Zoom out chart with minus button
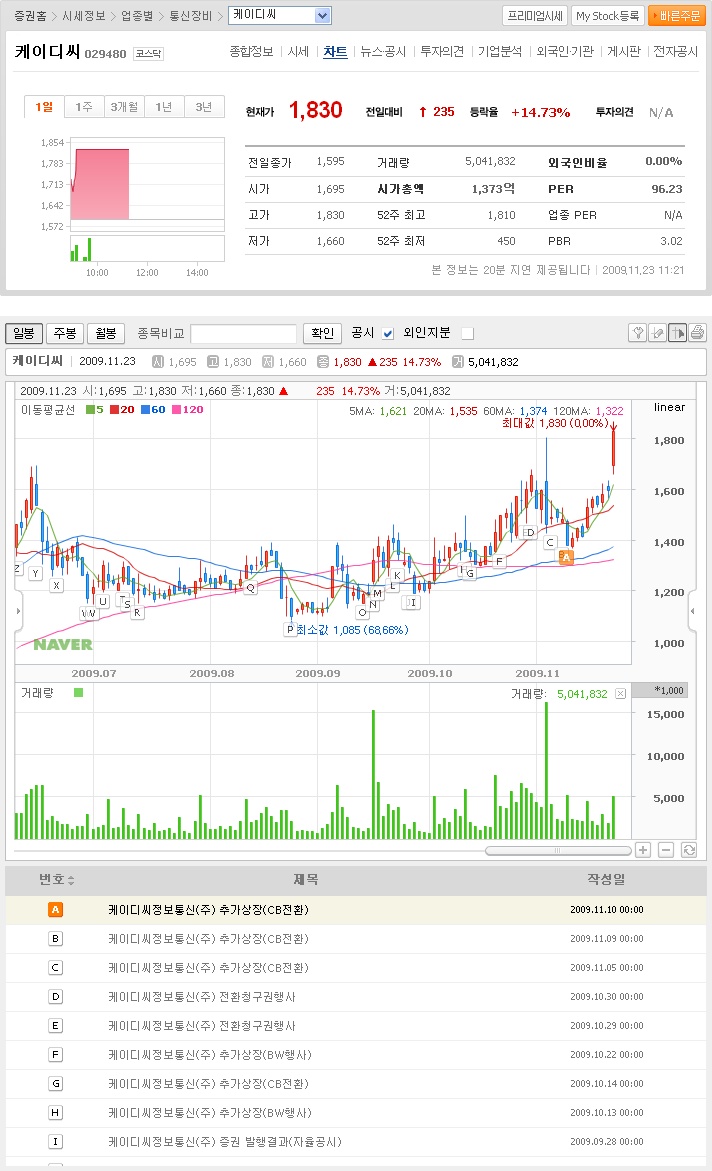The image size is (712, 1171). [666, 850]
